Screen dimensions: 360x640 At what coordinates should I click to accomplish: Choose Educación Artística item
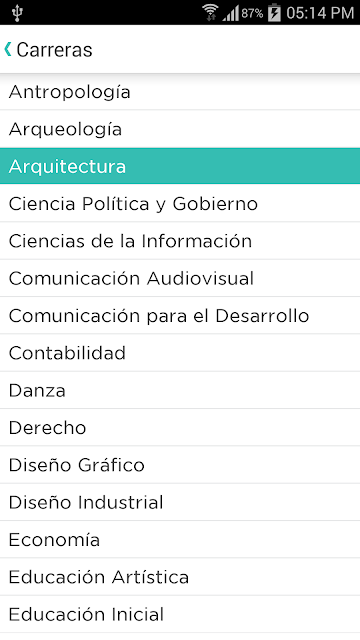click(x=180, y=577)
